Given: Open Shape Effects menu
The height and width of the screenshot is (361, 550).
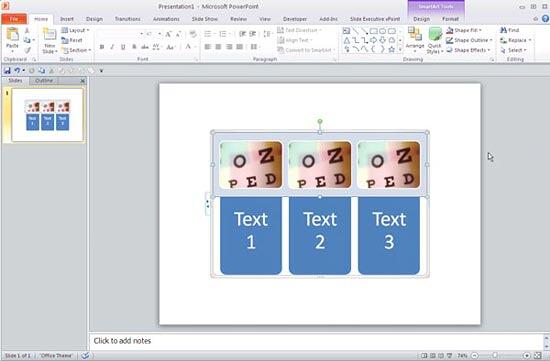Looking at the screenshot, I should click(x=468, y=50).
